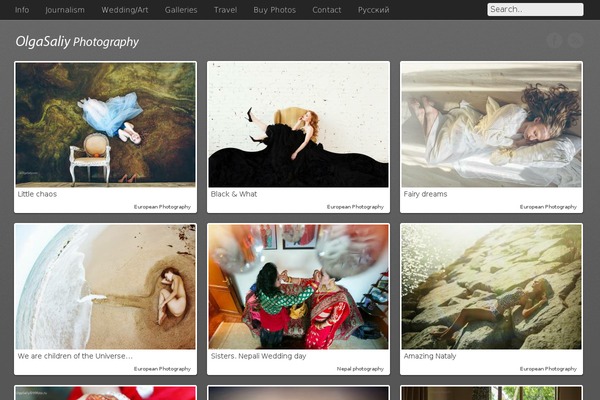This screenshot has width=600, height=400.
Task: Open the Fairy dreams photo thumbnail
Action: click(x=491, y=125)
